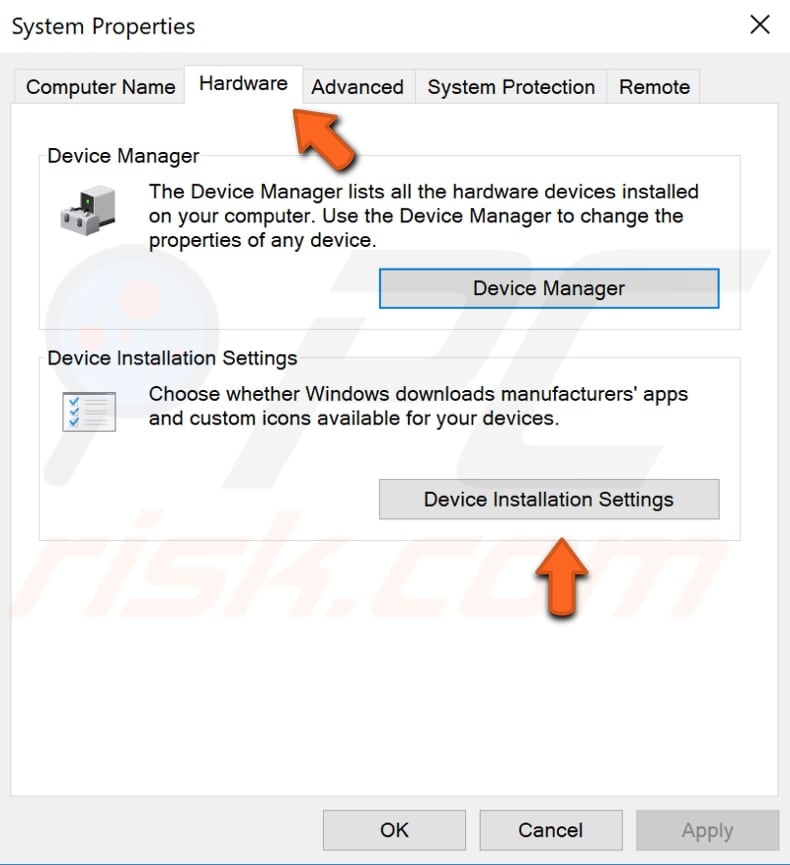Open the Advanced tab
The width and height of the screenshot is (790, 865).
tap(358, 87)
